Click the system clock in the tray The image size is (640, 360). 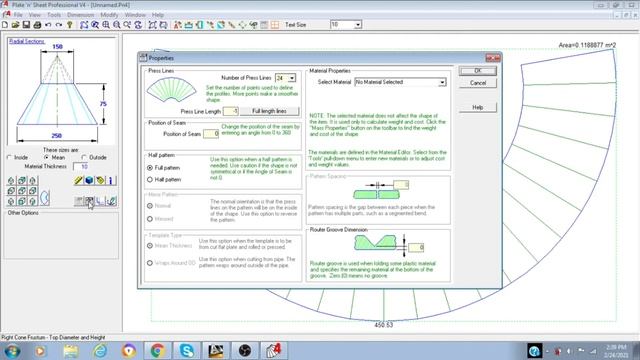pos(617,351)
